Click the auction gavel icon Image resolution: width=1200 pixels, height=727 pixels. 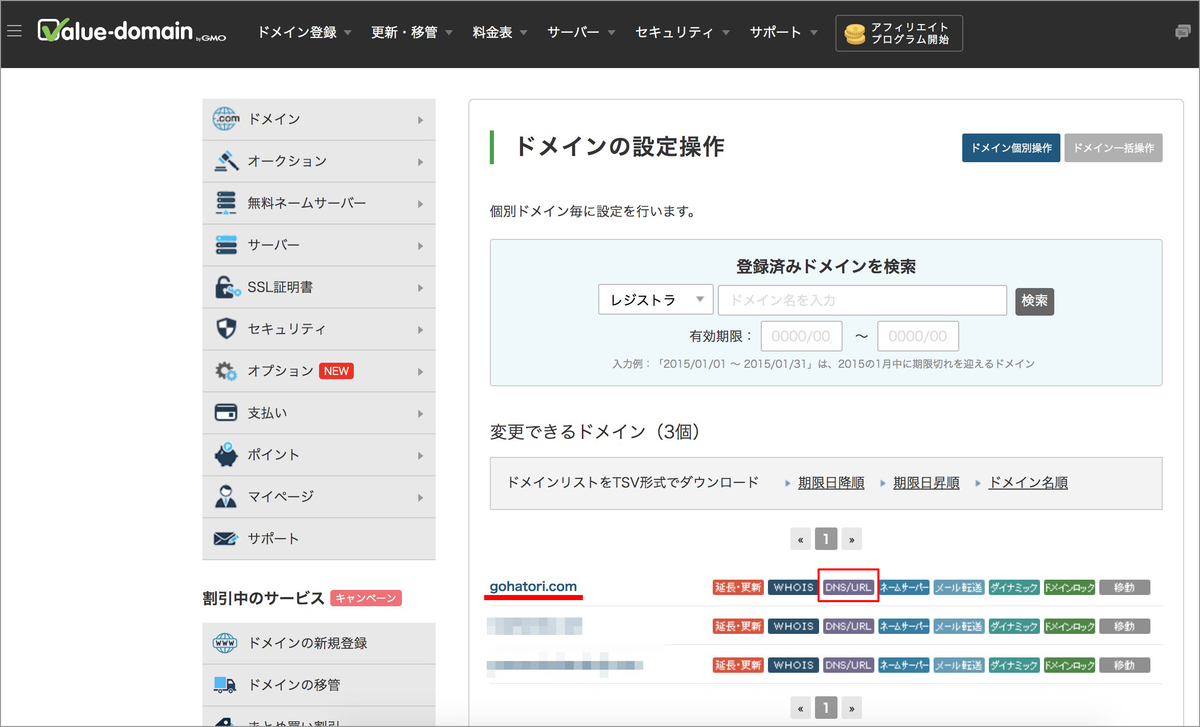226,161
